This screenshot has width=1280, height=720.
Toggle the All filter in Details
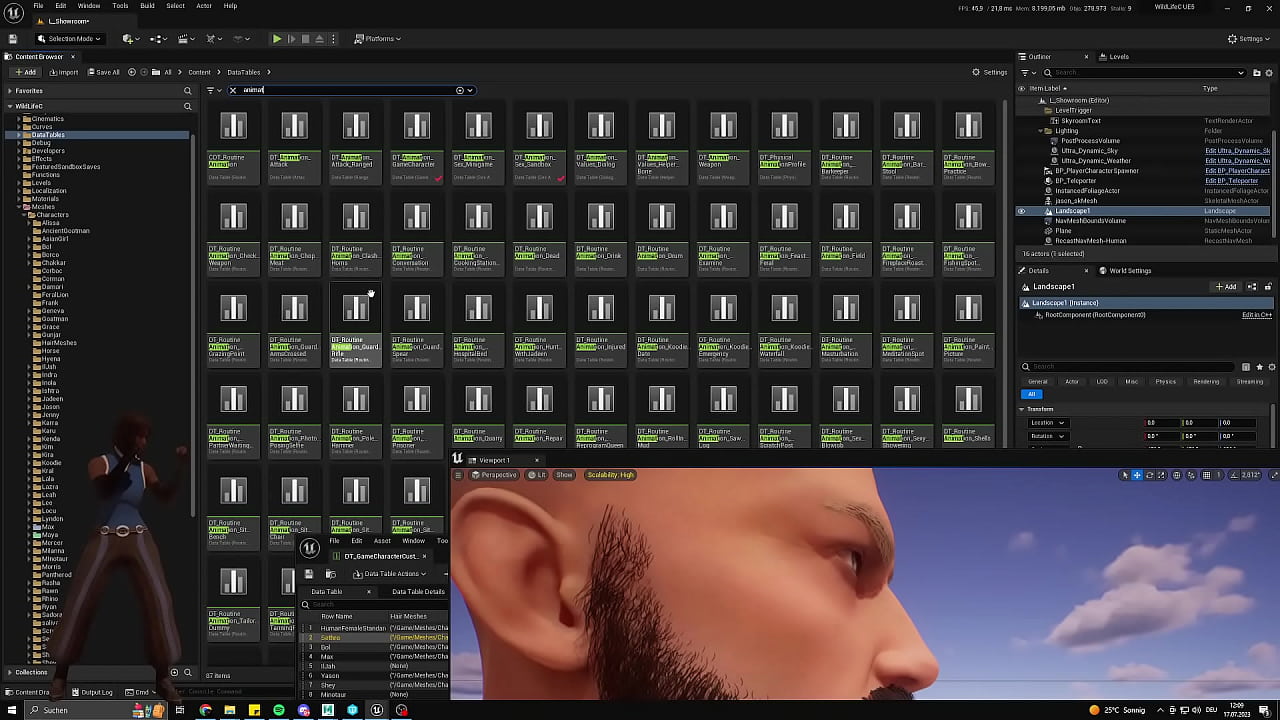point(1031,394)
